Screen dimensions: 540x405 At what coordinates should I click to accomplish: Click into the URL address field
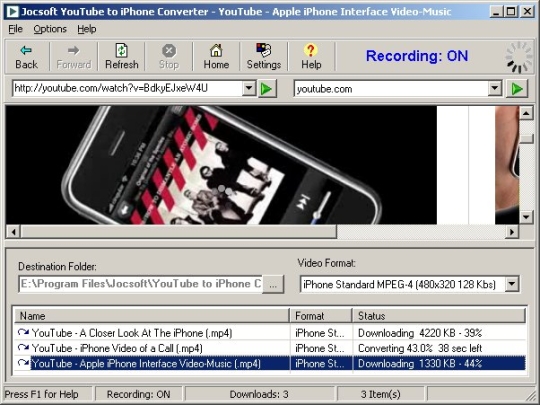pyautogui.click(x=127, y=89)
